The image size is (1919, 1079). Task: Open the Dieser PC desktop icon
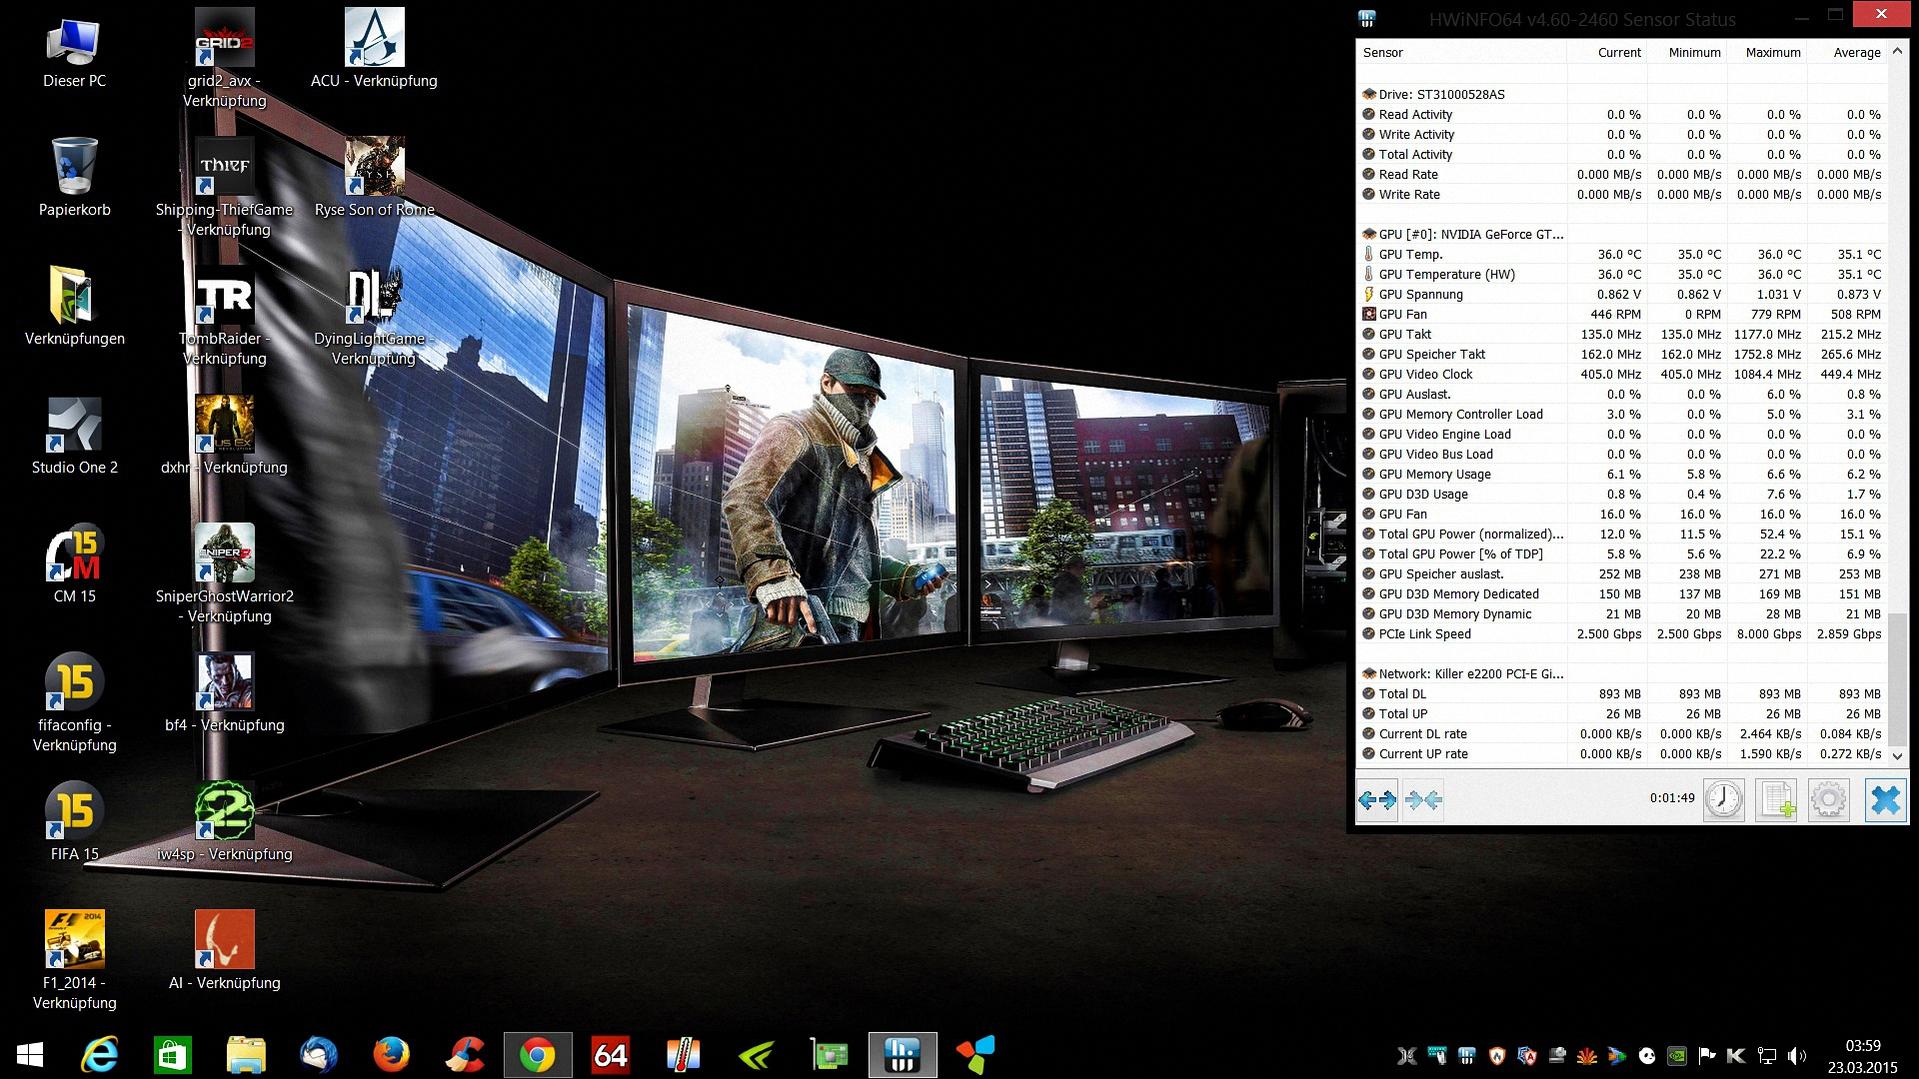click(74, 40)
